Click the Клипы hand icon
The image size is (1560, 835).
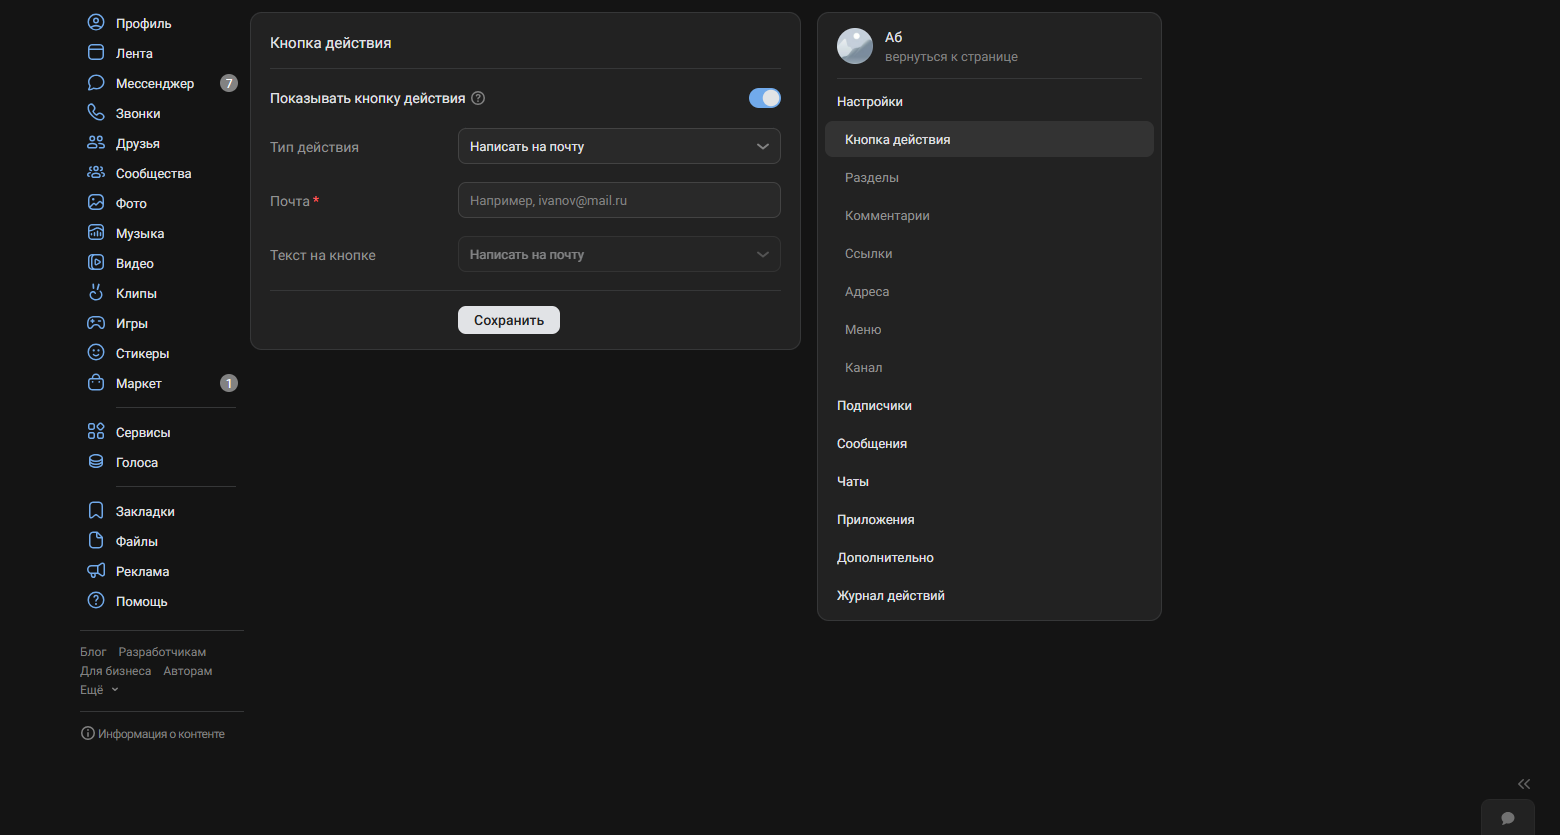coord(96,292)
